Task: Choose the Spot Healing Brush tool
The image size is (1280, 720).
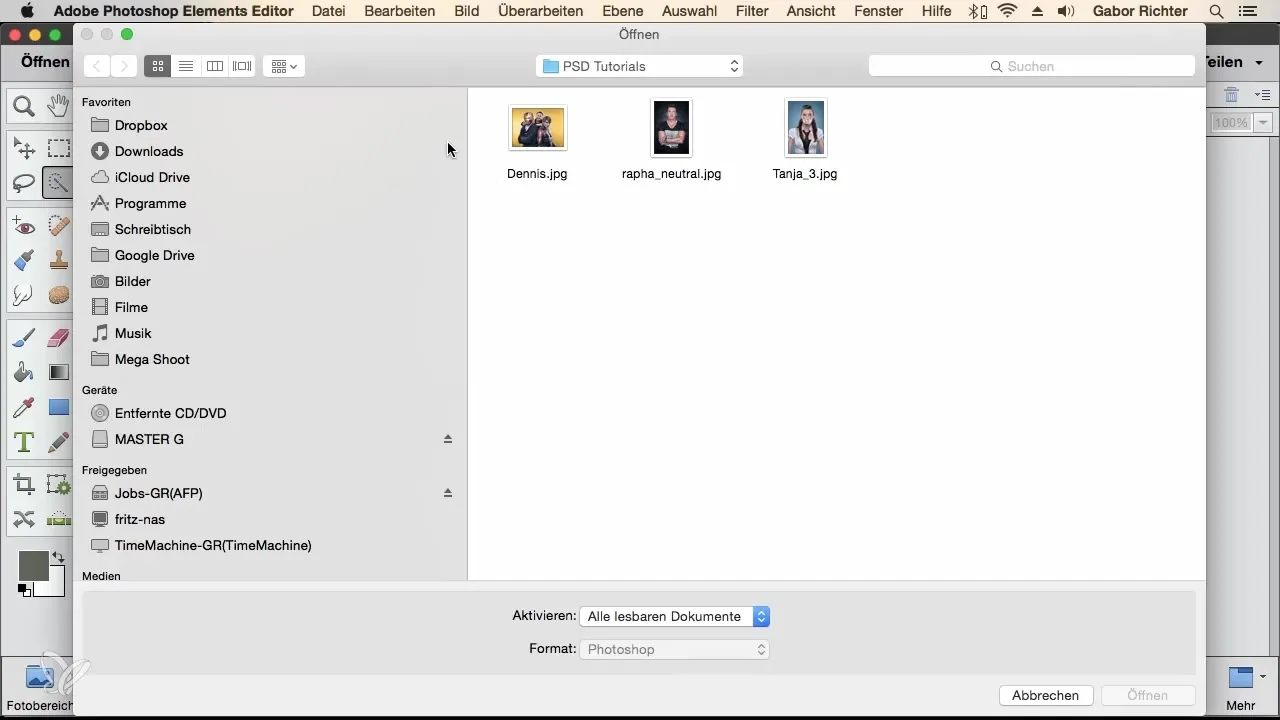Action: click(x=58, y=227)
